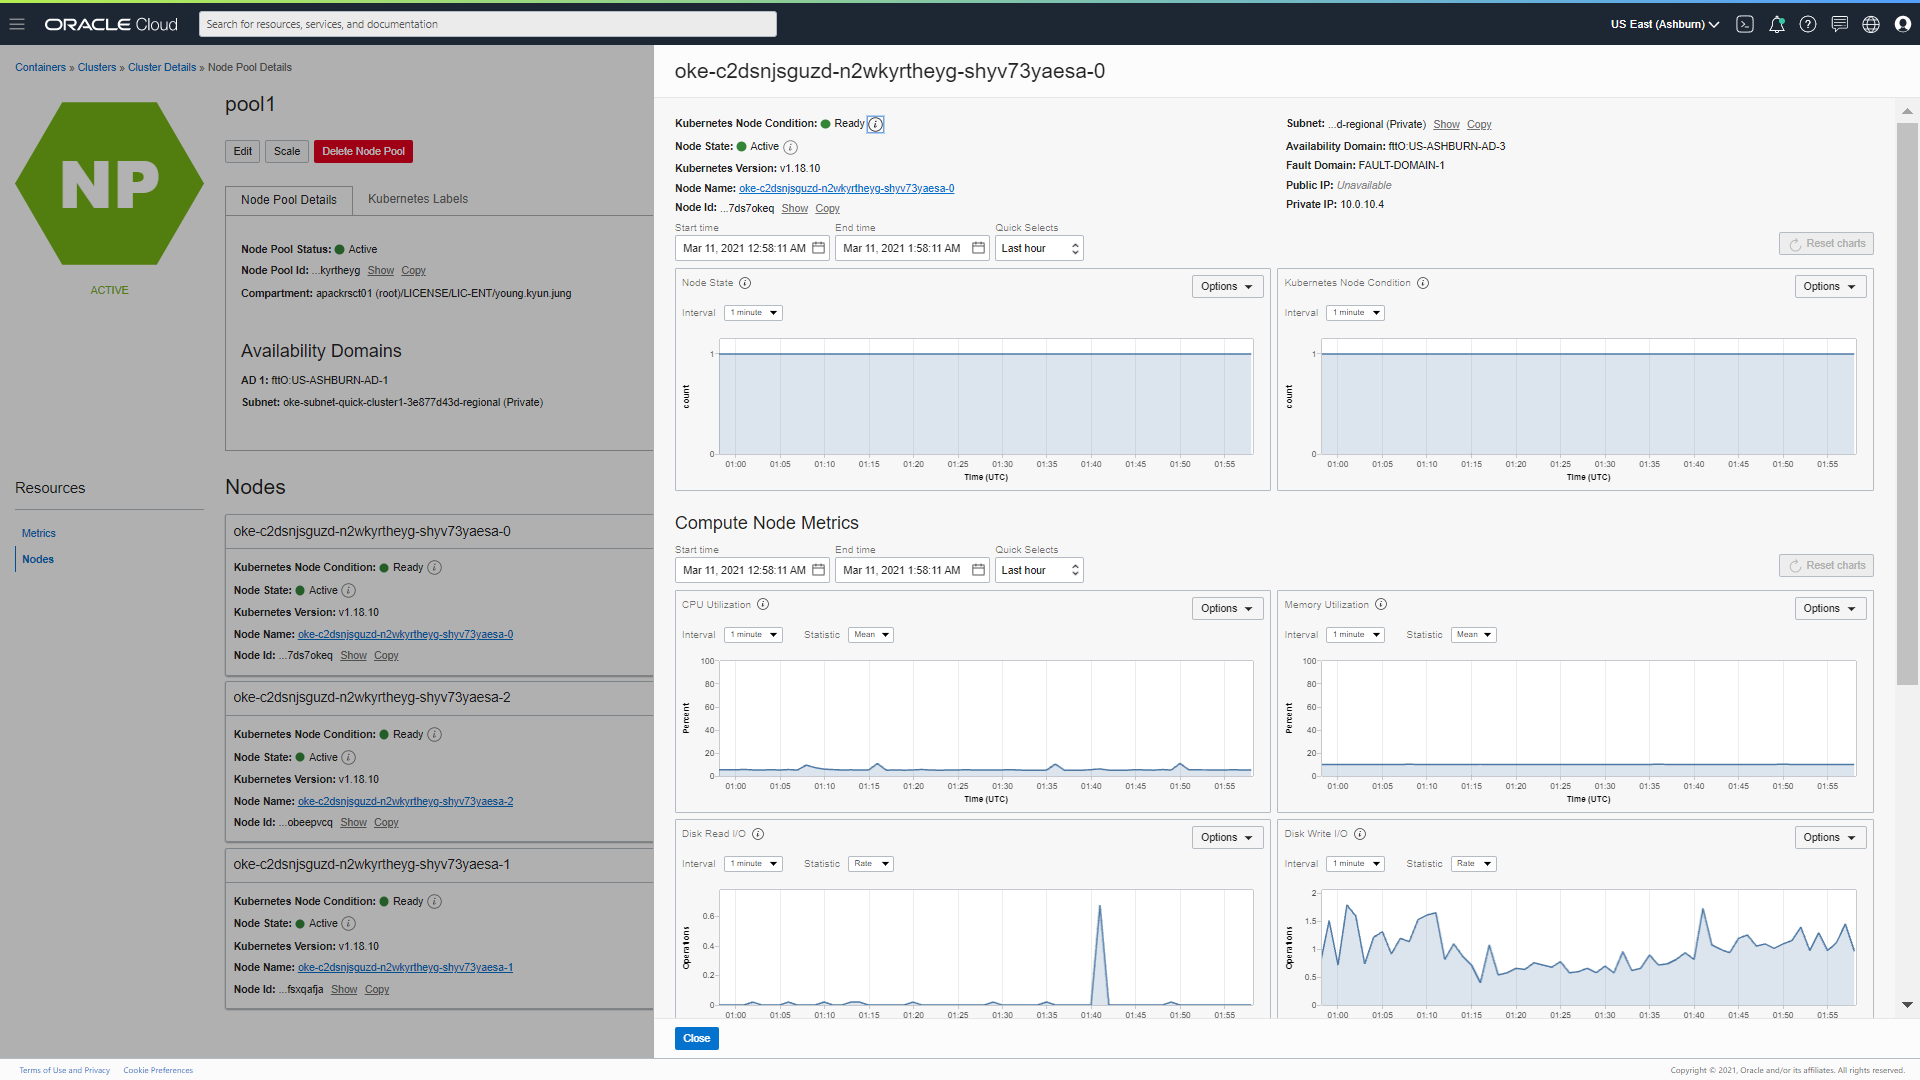Open the Cloud Shell terminal icon
1920x1080 pixels.
pyautogui.click(x=1745, y=24)
